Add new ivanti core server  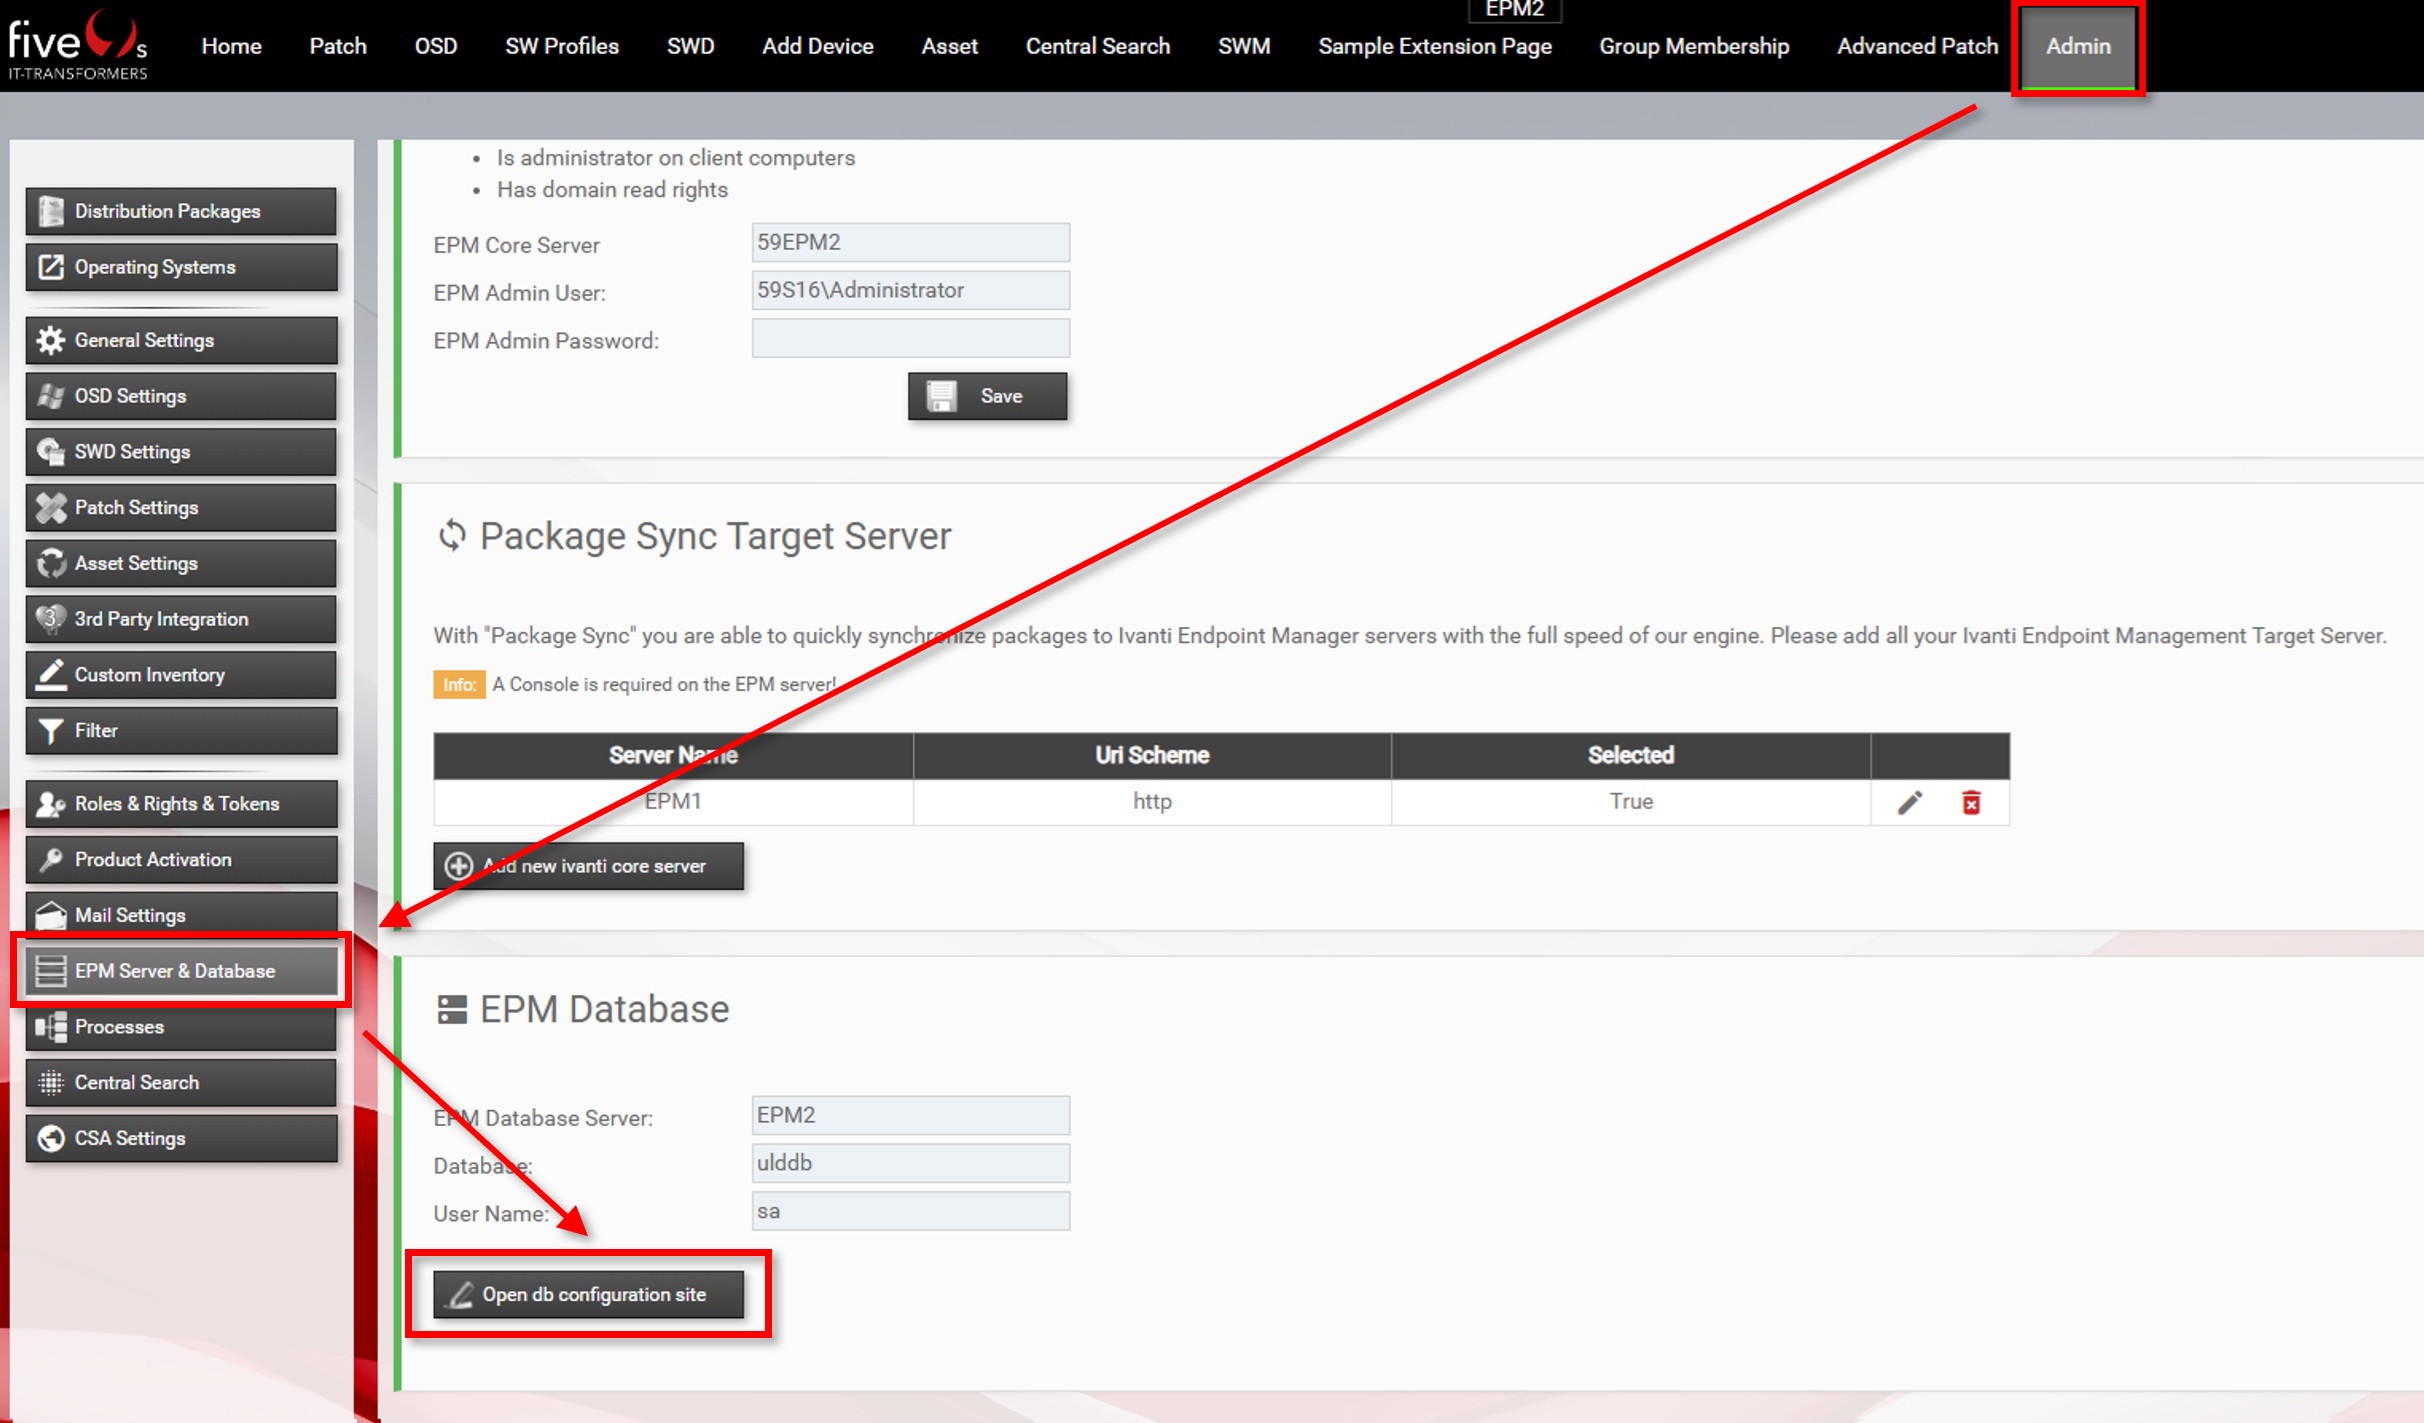[588, 866]
